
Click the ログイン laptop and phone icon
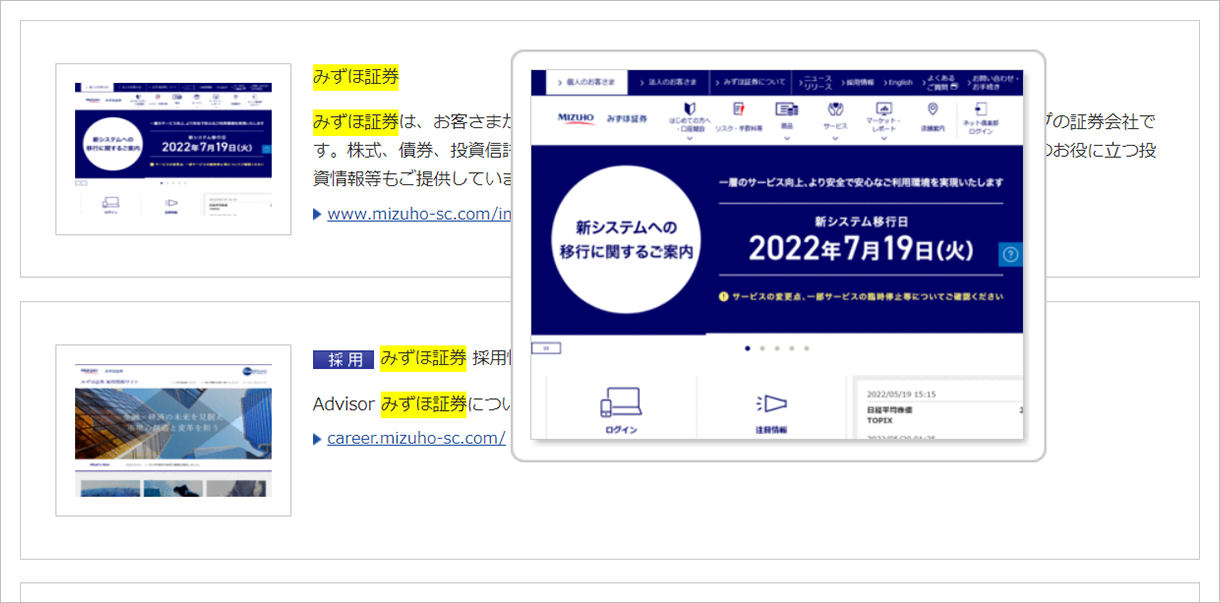point(620,402)
